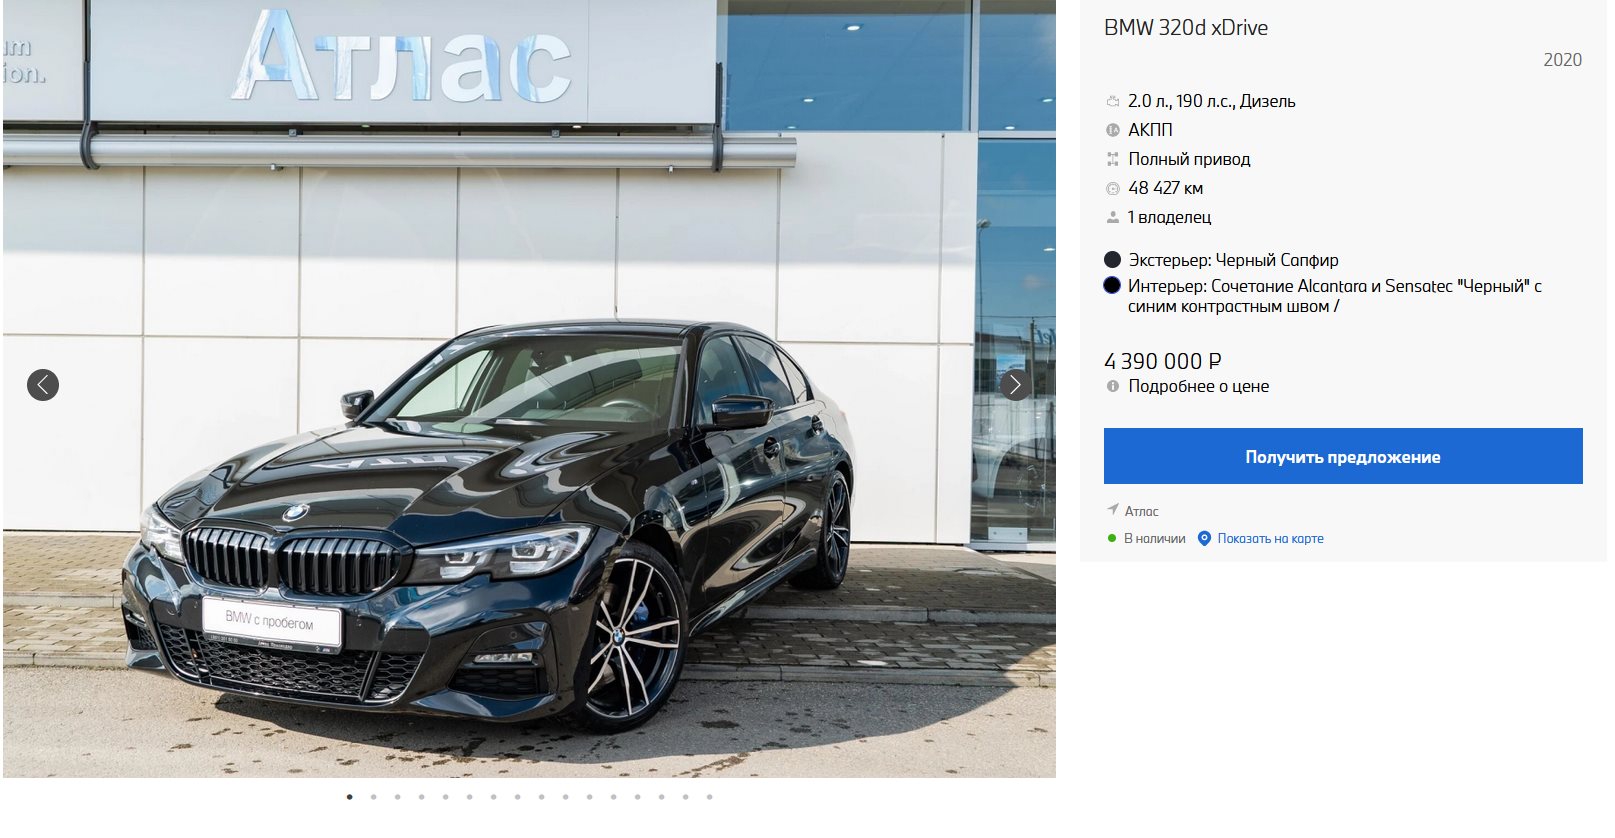Jump to the second gallery pagination dot
This screenshot has width=1615, height=838.
pyautogui.click(x=373, y=797)
